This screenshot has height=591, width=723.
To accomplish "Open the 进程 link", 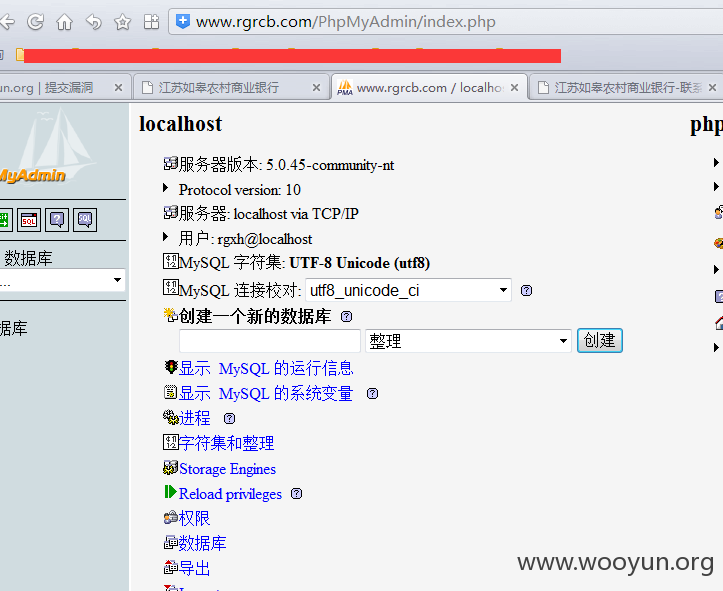I will (195, 418).
